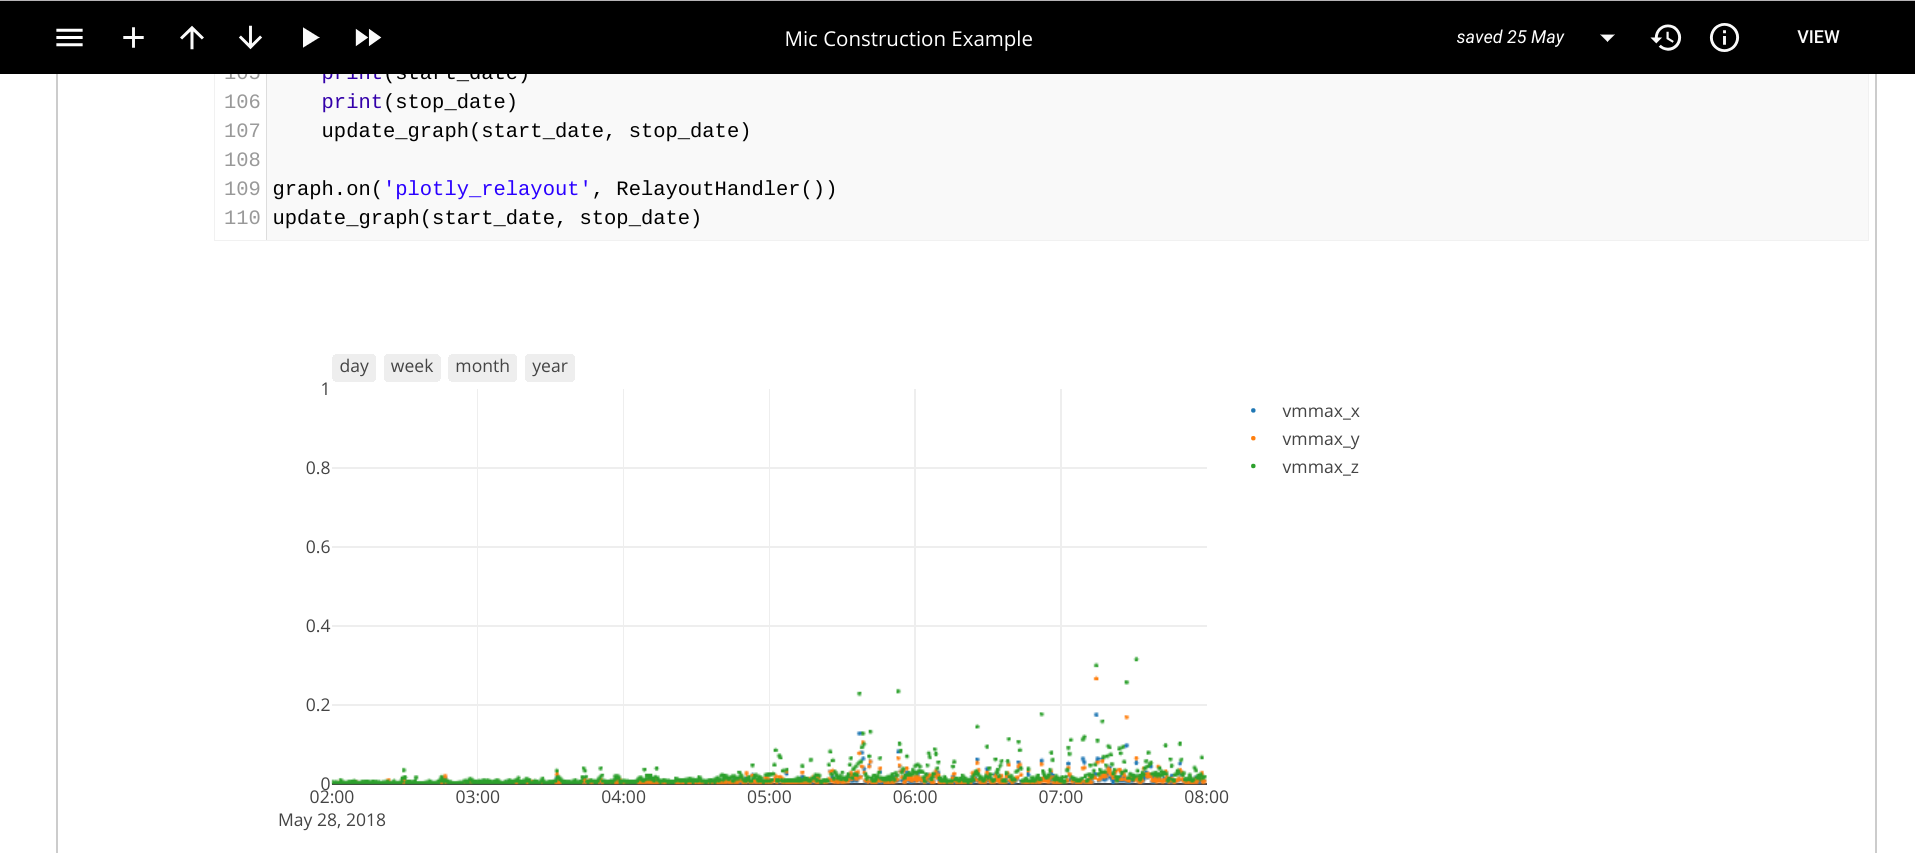This screenshot has width=1915, height=853.
Task: Click code line 107 update_graph call
Action: pos(536,131)
